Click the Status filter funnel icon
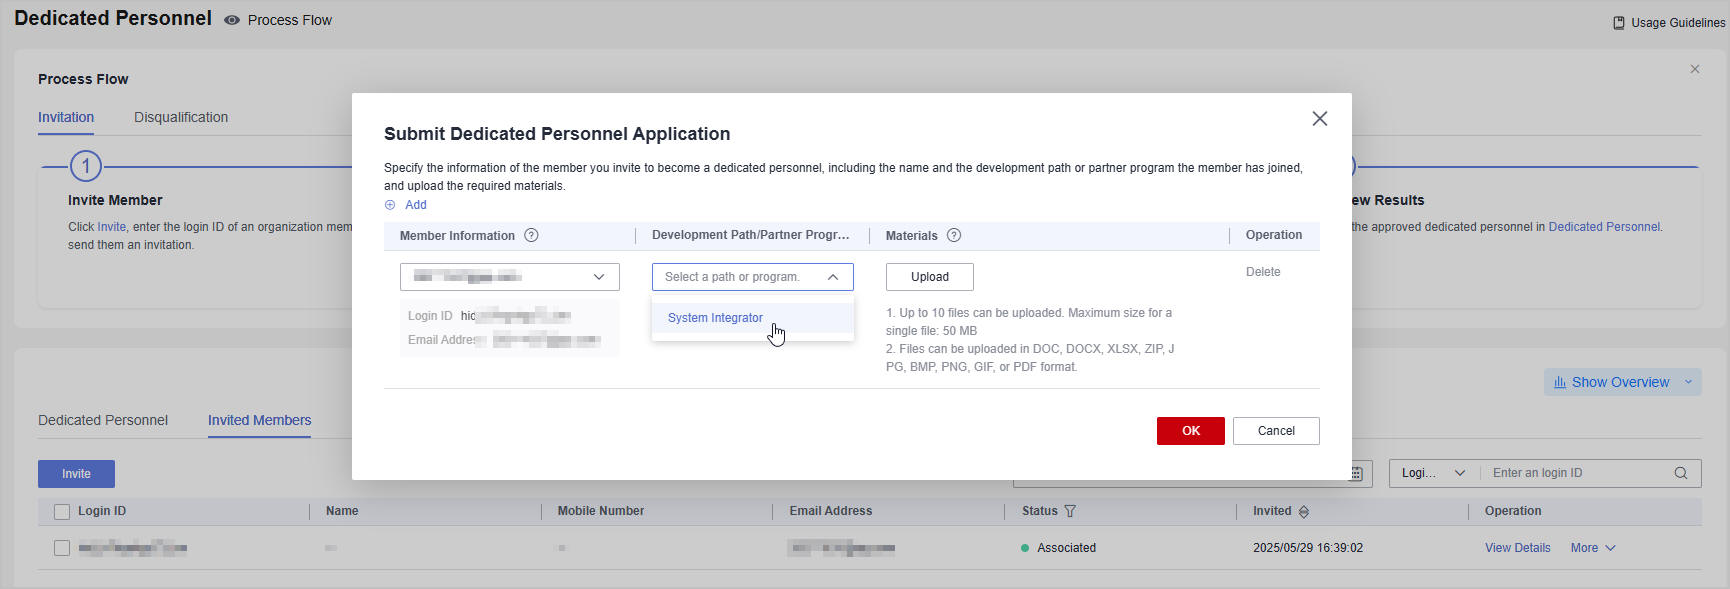This screenshot has width=1730, height=589. tap(1070, 511)
